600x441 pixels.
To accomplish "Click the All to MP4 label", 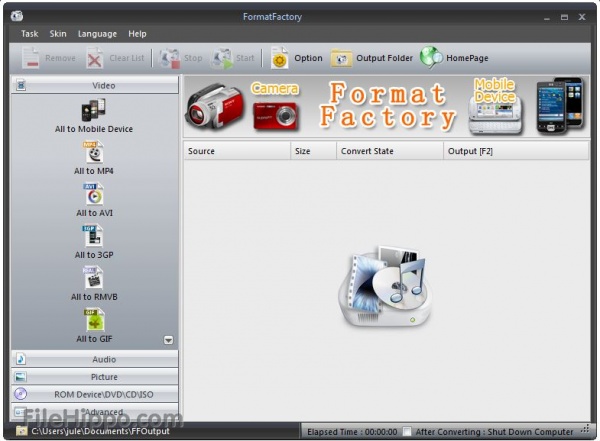I will 94,171.
